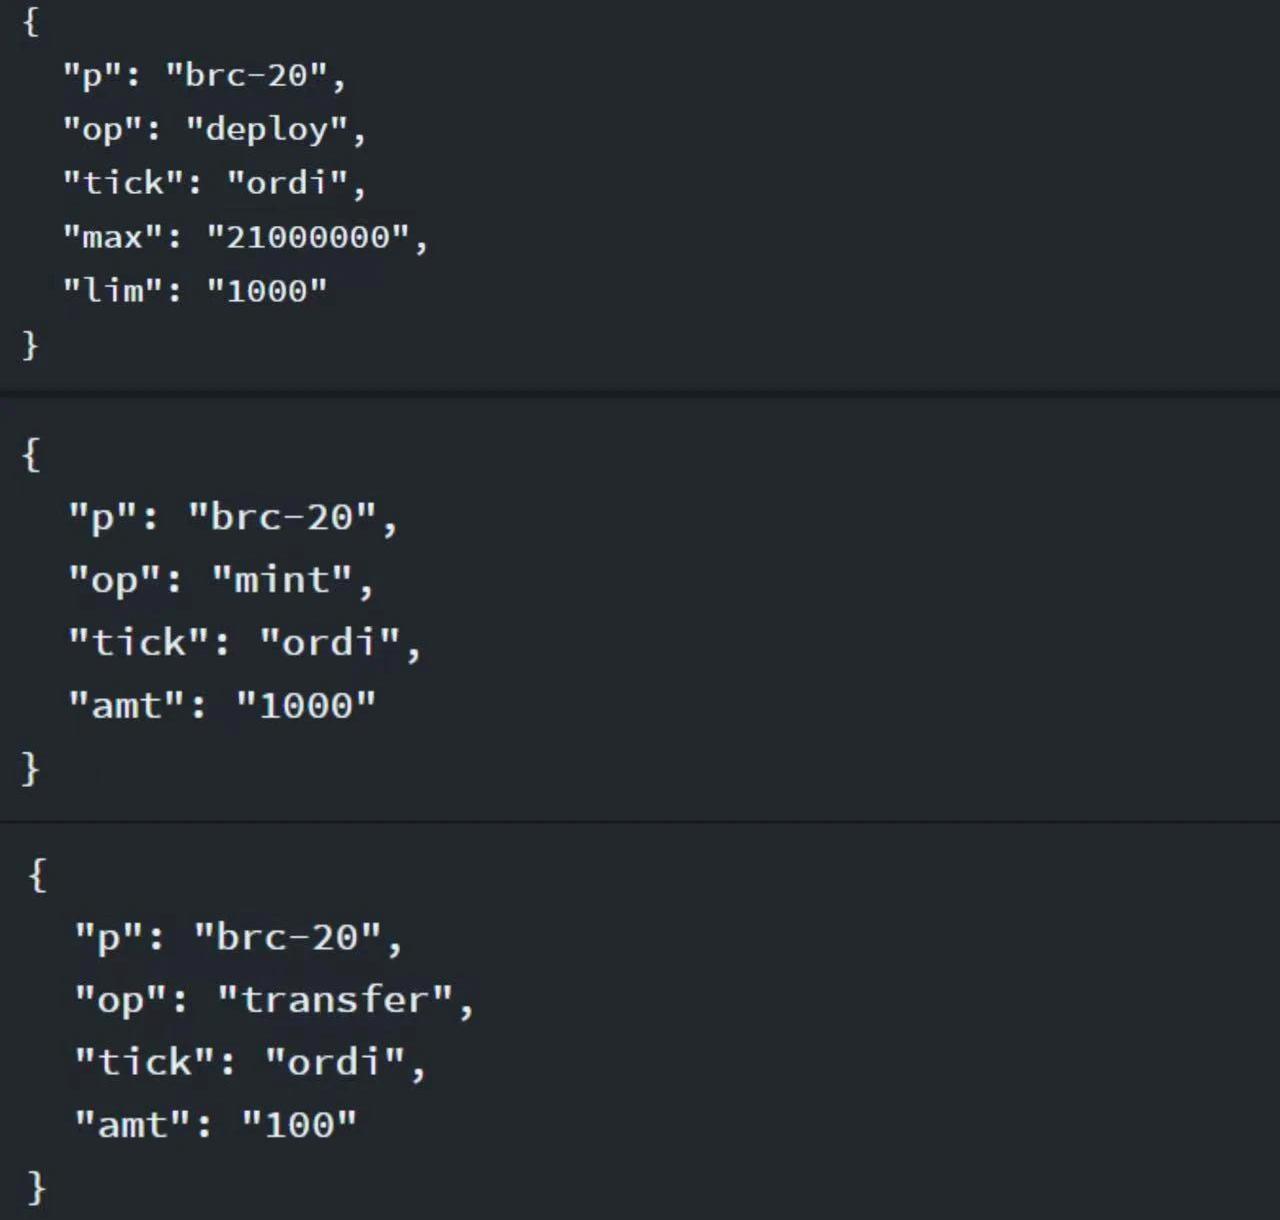The image size is (1280, 1220).
Task: Click the closing brace of the deploy block
Action: 30,345
